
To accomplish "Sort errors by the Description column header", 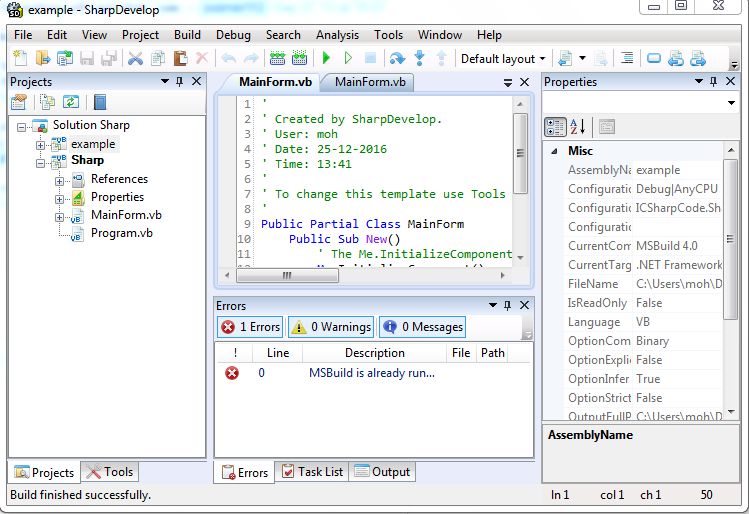I will point(374,353).
